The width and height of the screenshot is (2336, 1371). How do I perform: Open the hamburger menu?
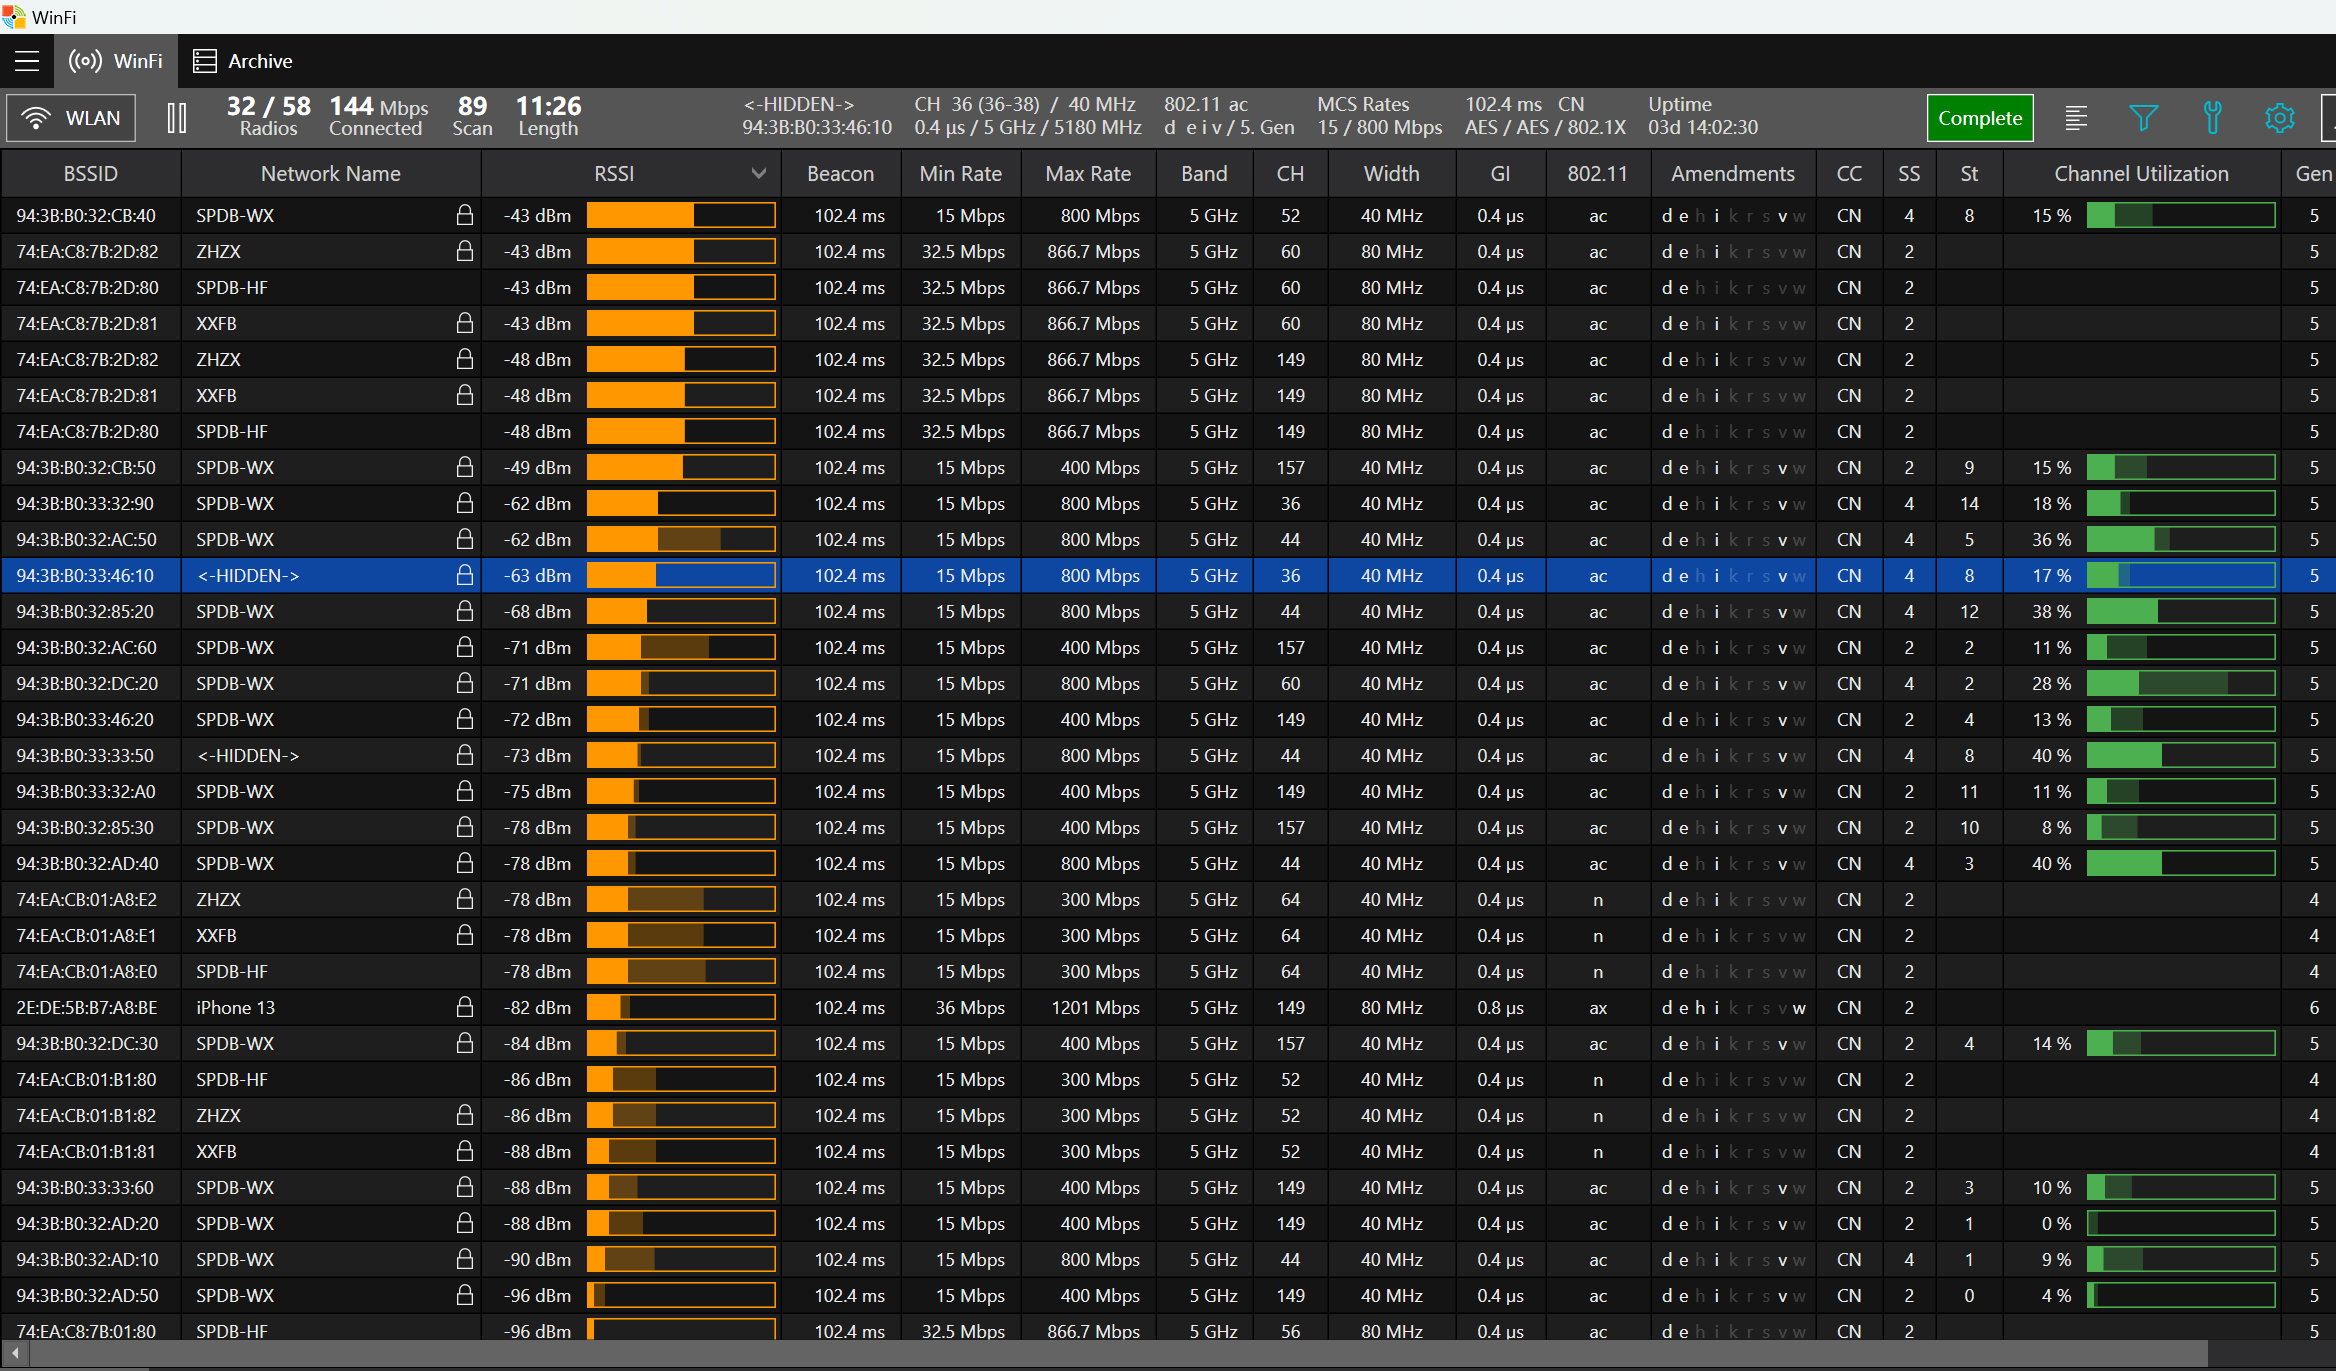[x=27, y=61]
